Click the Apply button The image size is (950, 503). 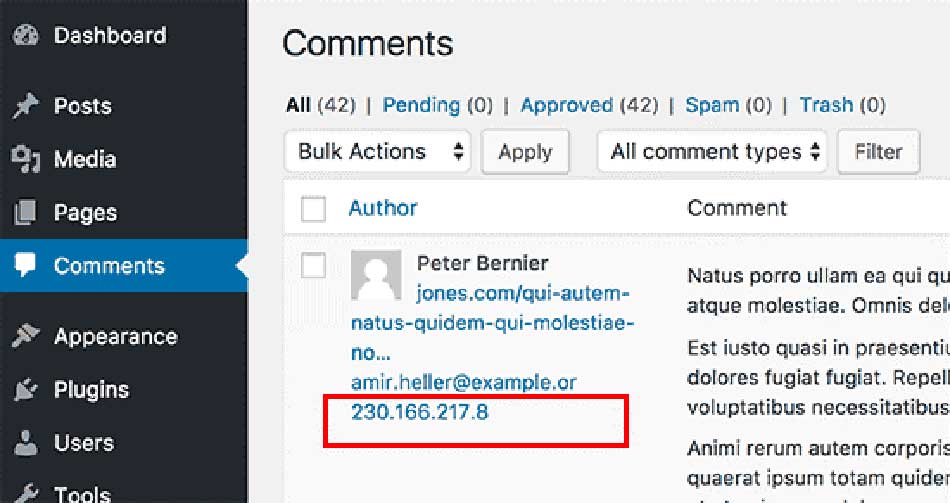click(x=525, y=152)
